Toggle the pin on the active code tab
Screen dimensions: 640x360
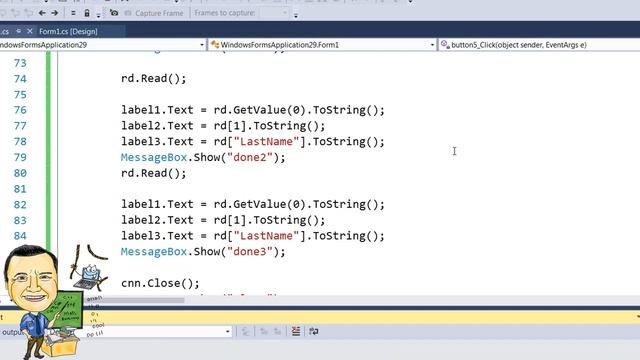[x=18, y=31]
